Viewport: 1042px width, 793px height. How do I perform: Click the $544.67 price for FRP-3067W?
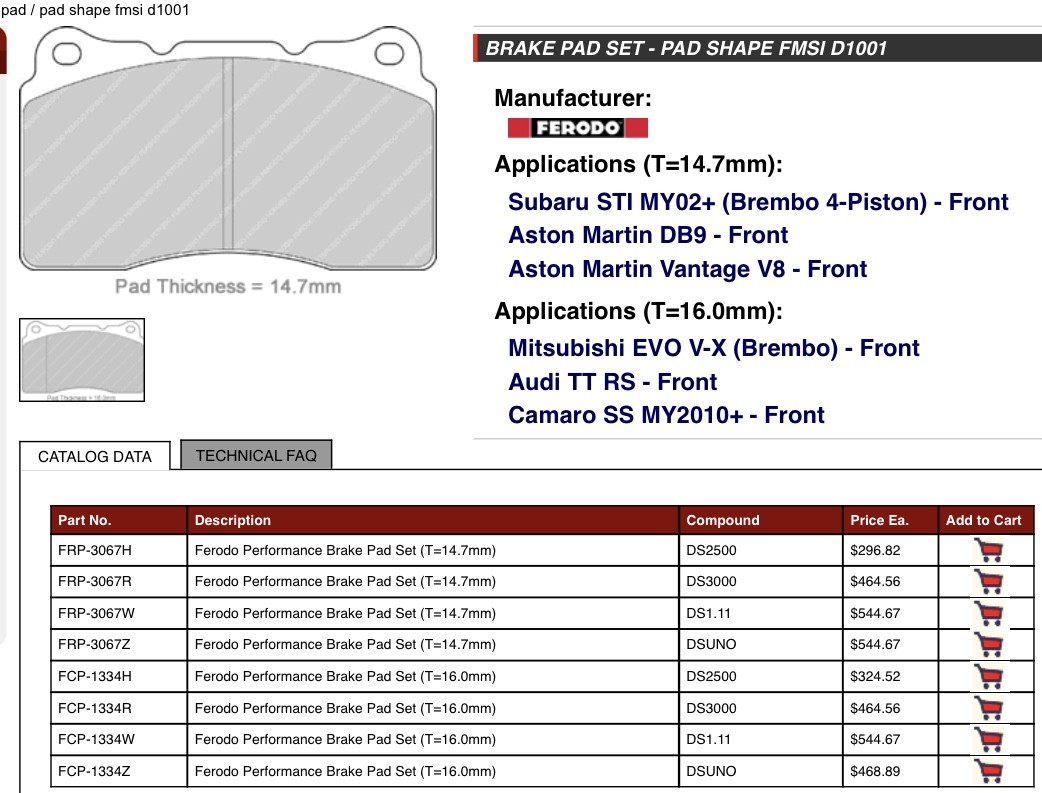(890, 613)
